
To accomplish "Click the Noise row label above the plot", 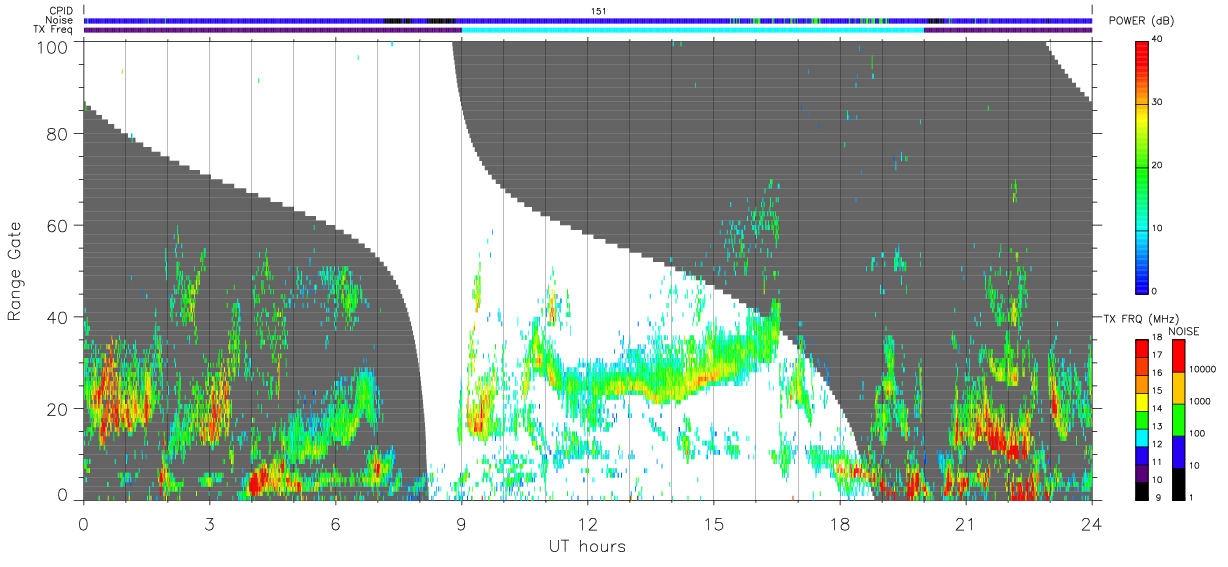I will pyautogui.click(x=61, y=20).
